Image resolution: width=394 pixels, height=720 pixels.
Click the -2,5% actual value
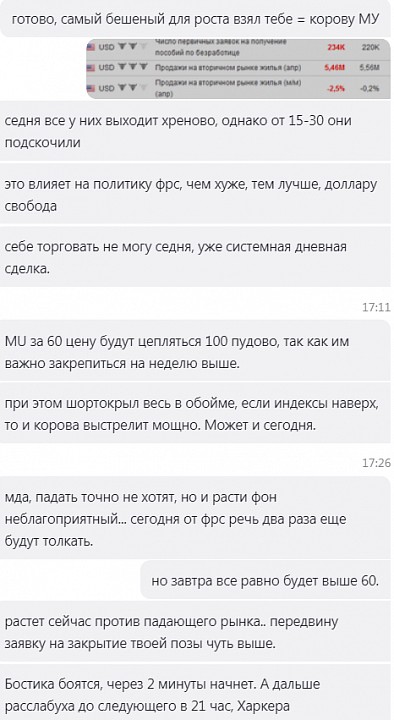pos(336,89)
